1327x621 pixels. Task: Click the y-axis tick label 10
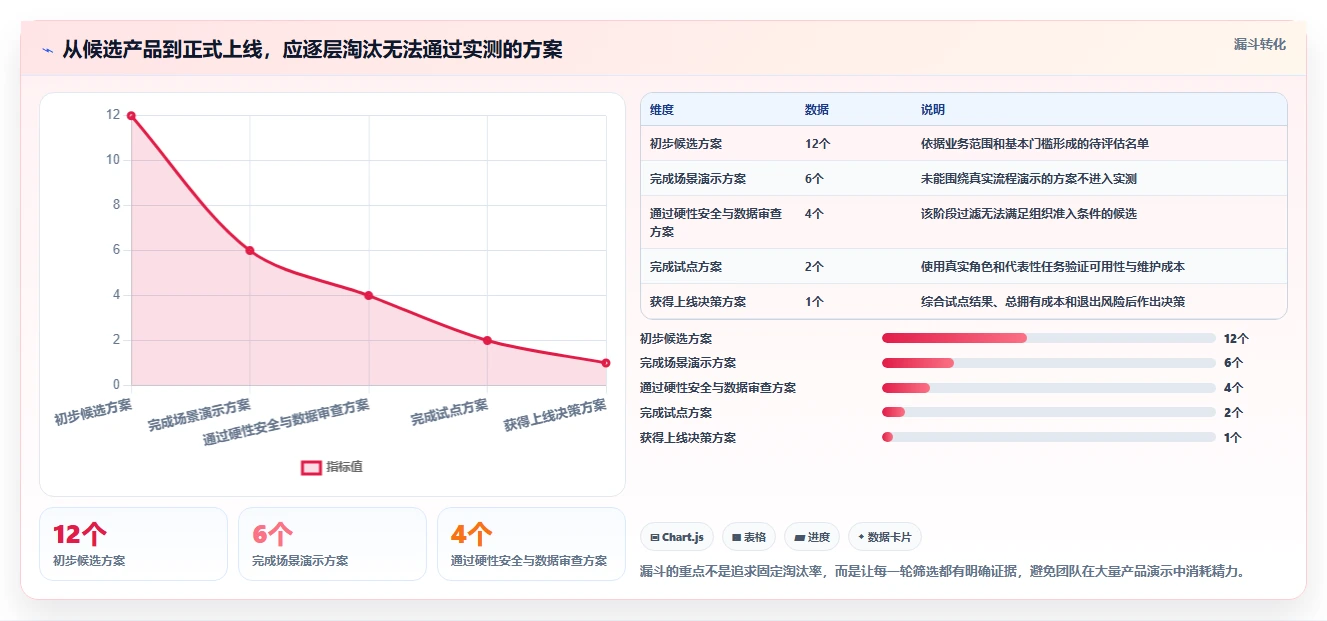click(x=113, y=160)
